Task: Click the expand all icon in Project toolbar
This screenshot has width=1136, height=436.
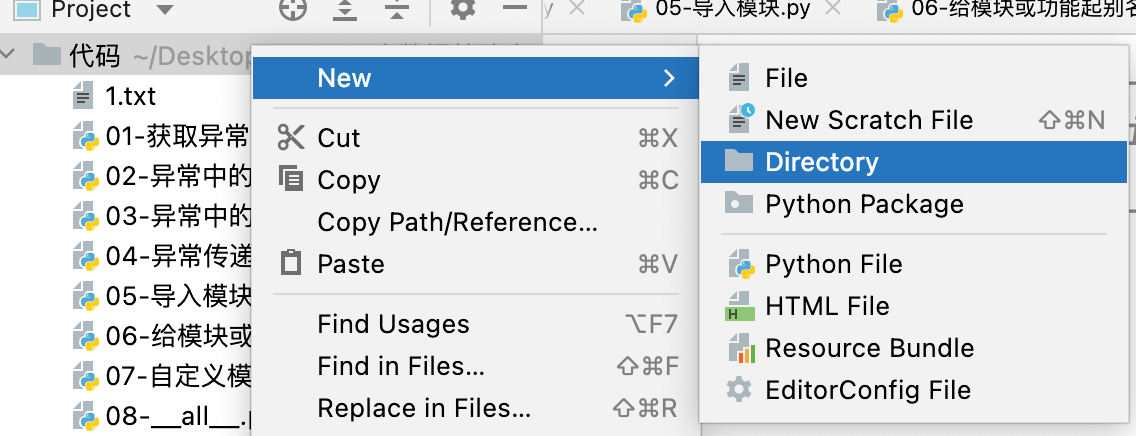Action: pos(344,10)
